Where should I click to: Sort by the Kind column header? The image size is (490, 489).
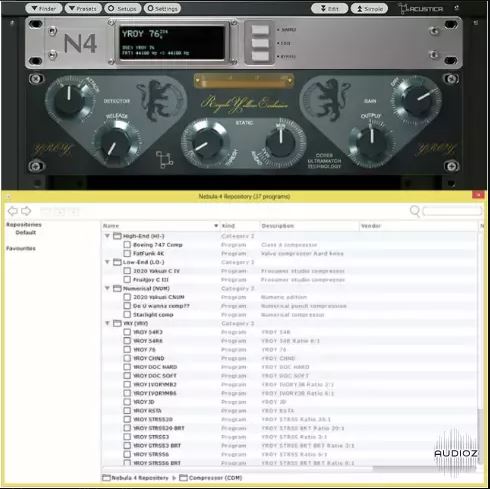pos(239,226)
